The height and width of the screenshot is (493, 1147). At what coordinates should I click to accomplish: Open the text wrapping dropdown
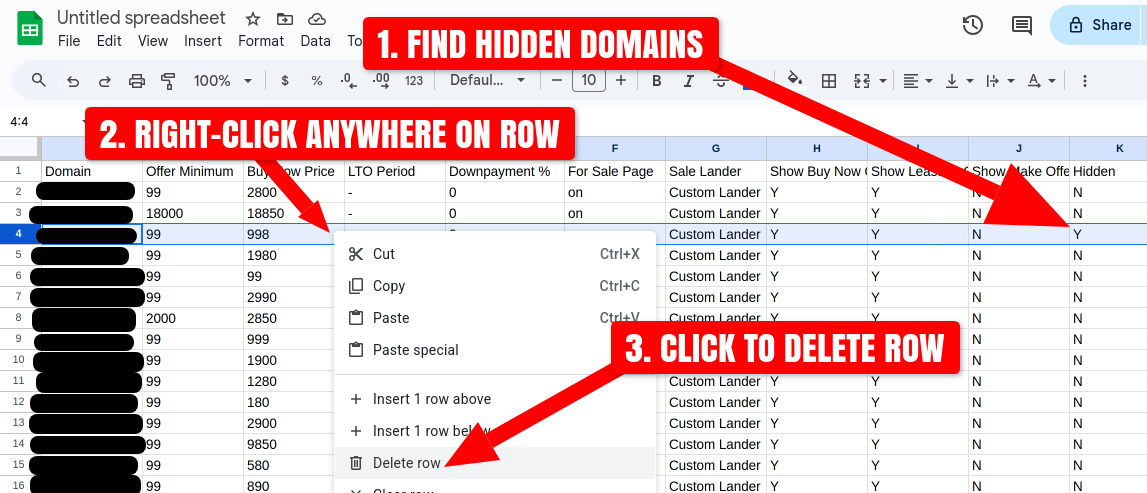(x=1000, y=80)
